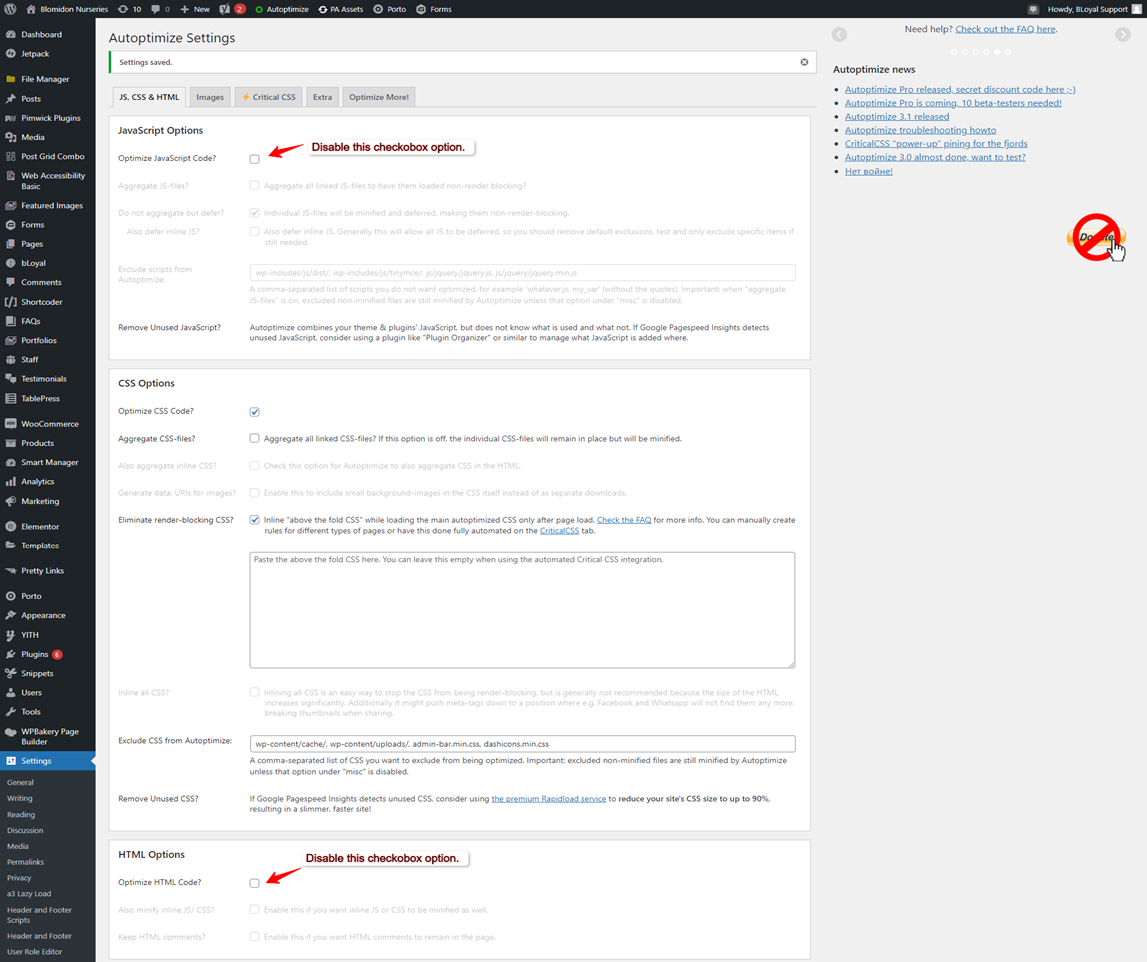Click the Pages icon in the sidebar
This screenshot has height=962, width=1147.
coord(10,244)
